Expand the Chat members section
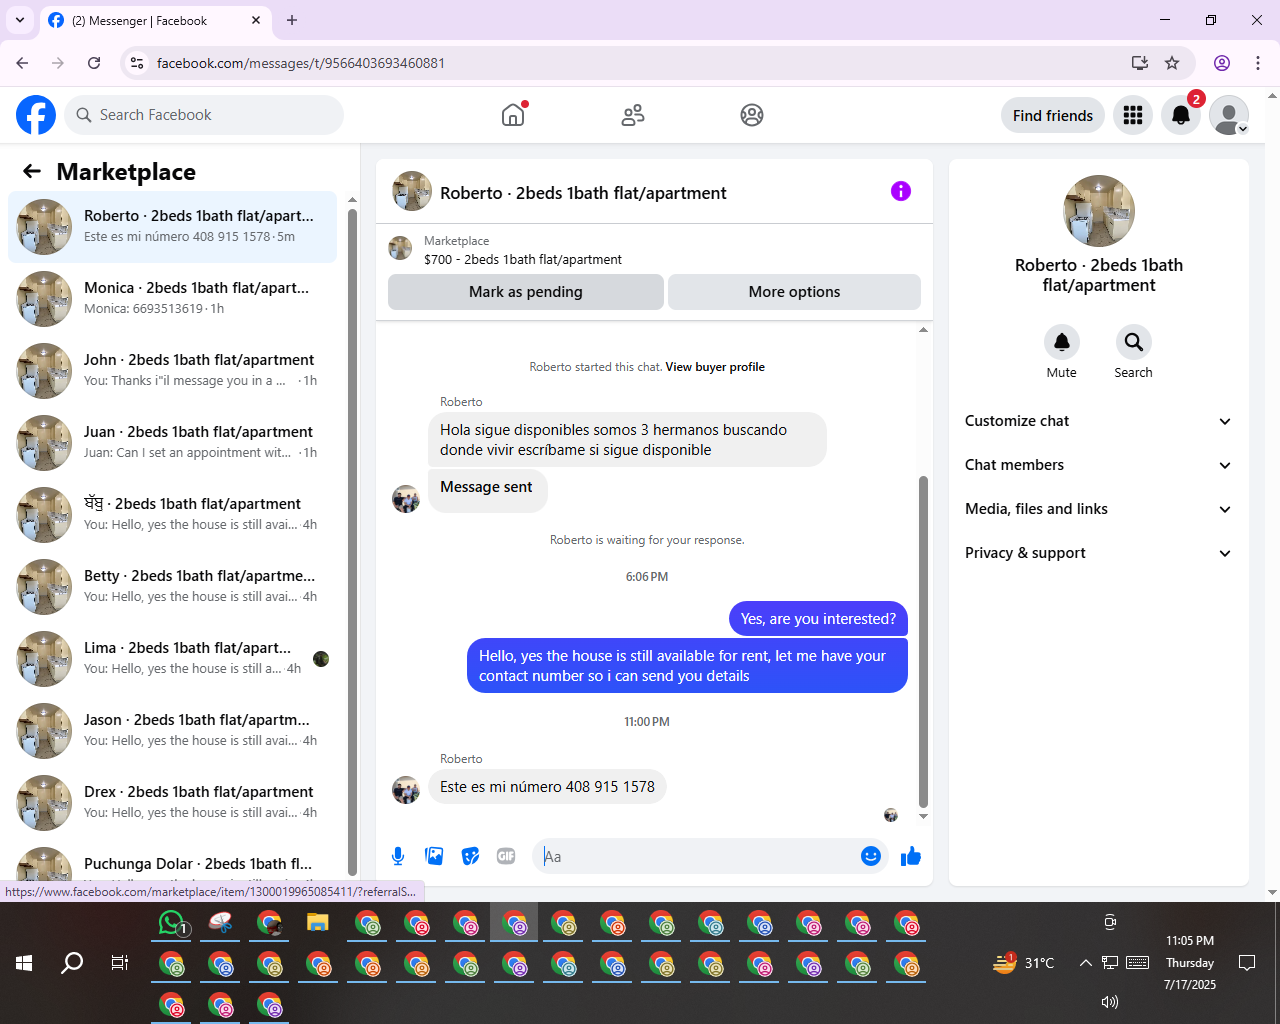The height and width of the screenshot is (1024, 1280). (x=1098, y=465)
